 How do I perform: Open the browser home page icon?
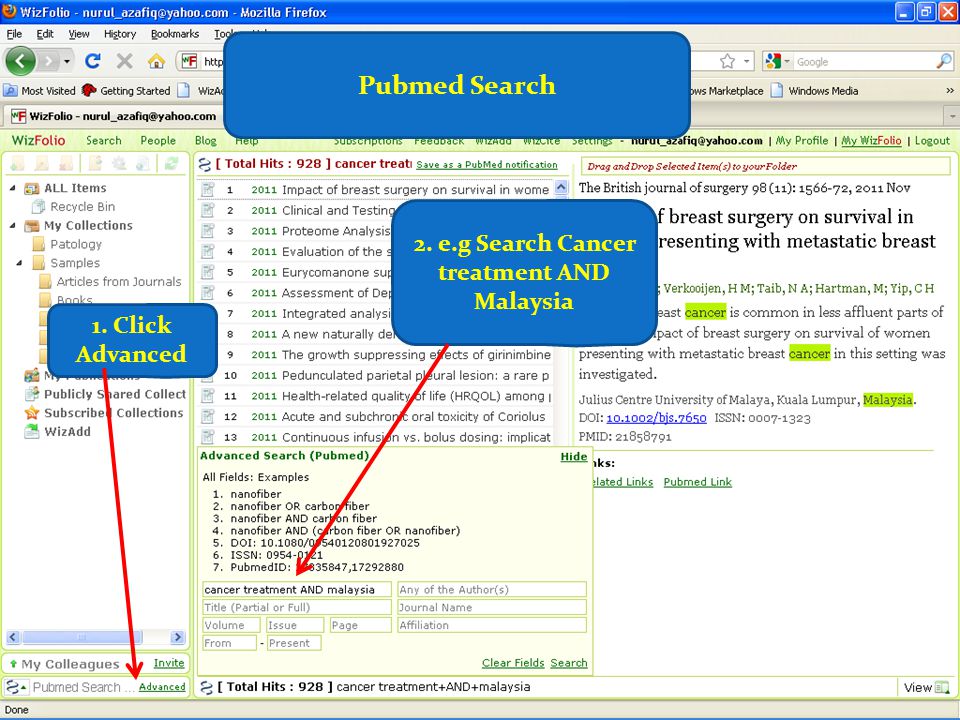156,61
